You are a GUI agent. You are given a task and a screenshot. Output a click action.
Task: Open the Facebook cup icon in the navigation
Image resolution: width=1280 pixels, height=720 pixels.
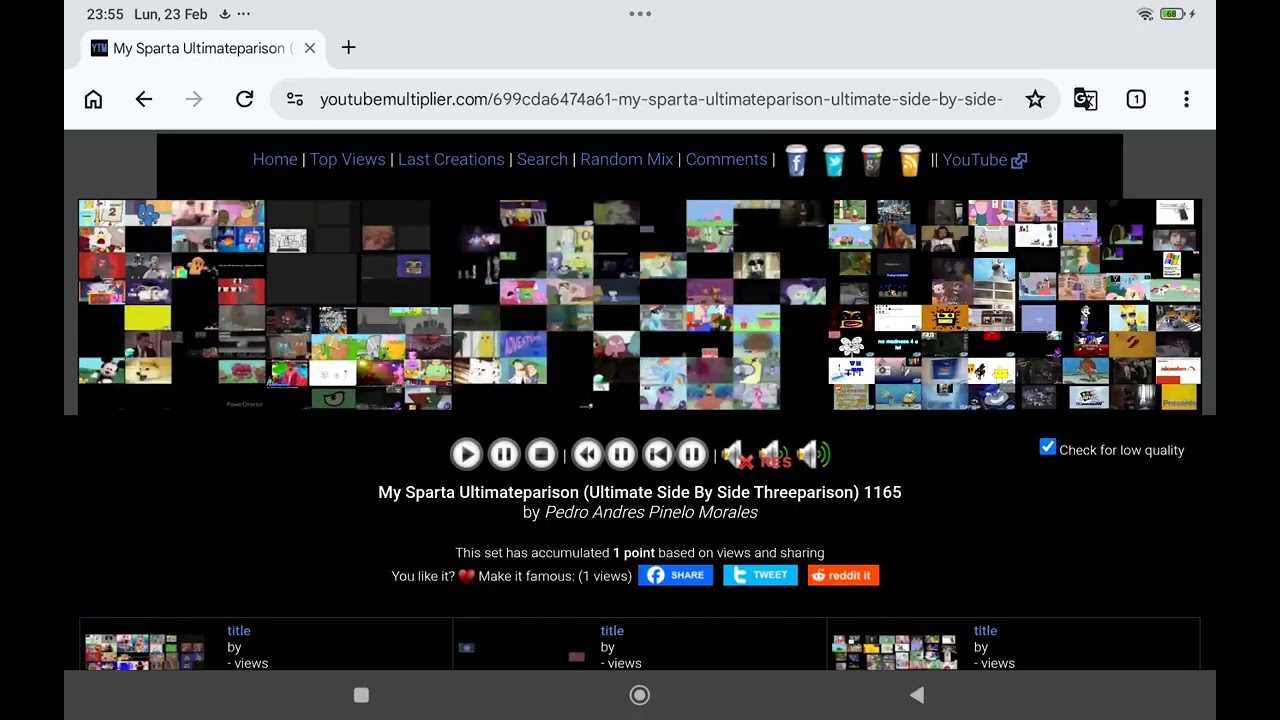click(796, 160)
